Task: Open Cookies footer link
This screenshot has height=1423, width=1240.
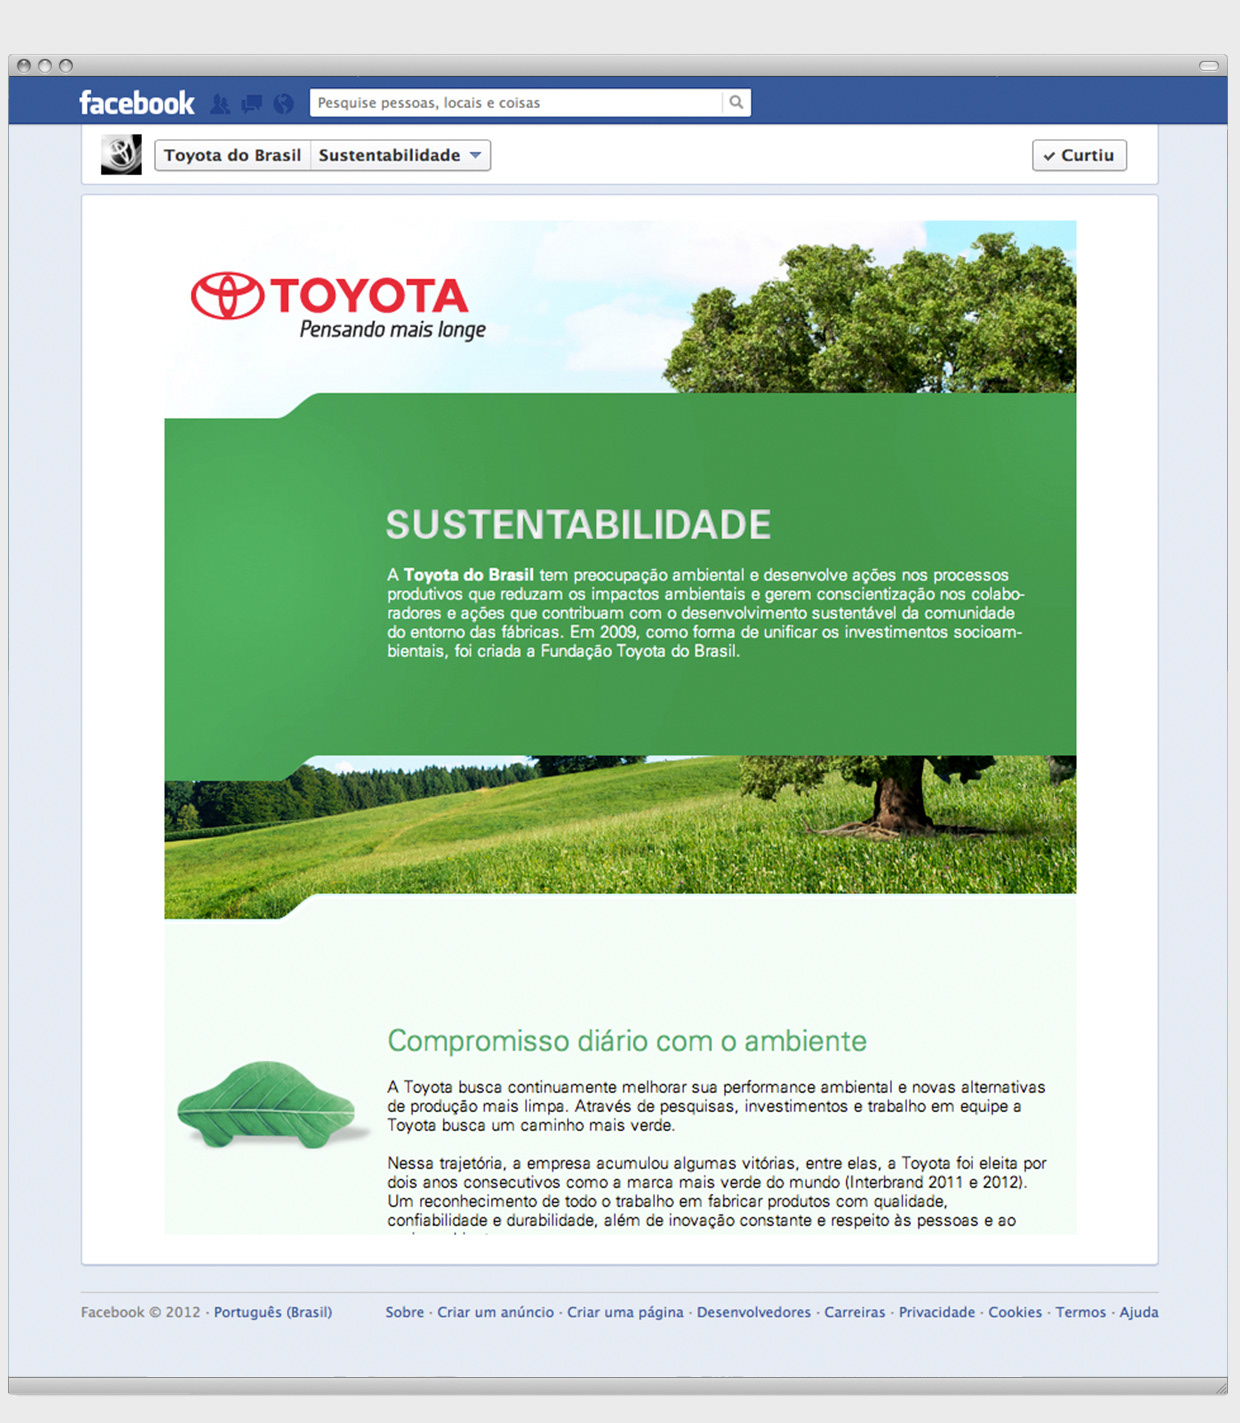Action: pos(1015,1312)
